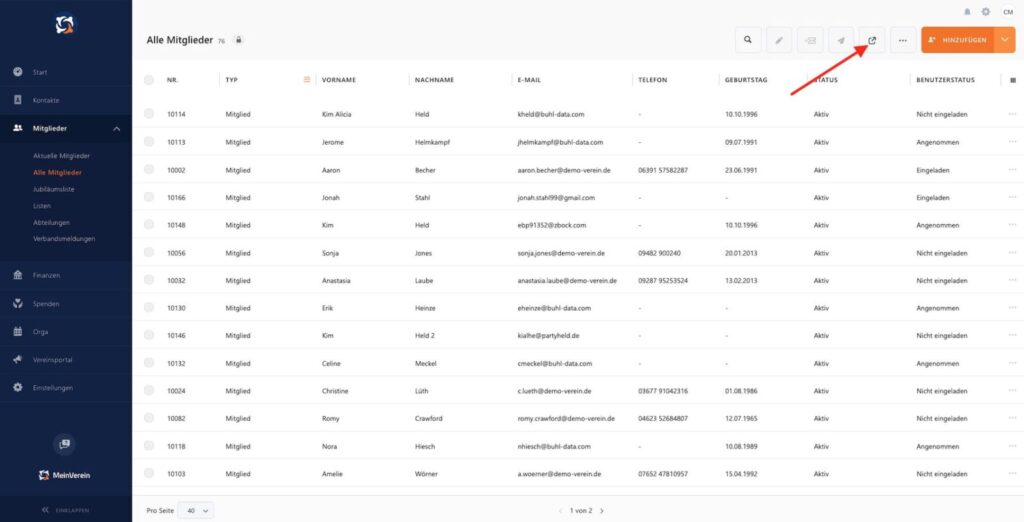Image resolution: width=1024 pixels, height=522 pixels.
Task: Open row actions for Kim Alicia Held
Action: (1012, 114)
